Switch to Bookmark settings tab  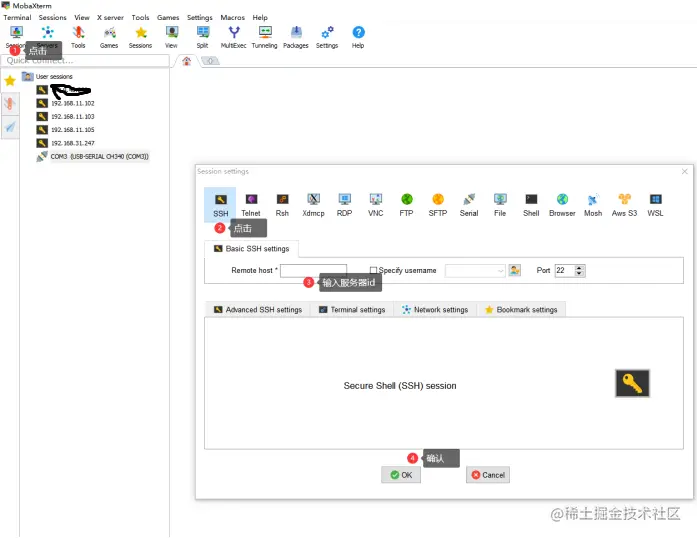click(521, 309)
